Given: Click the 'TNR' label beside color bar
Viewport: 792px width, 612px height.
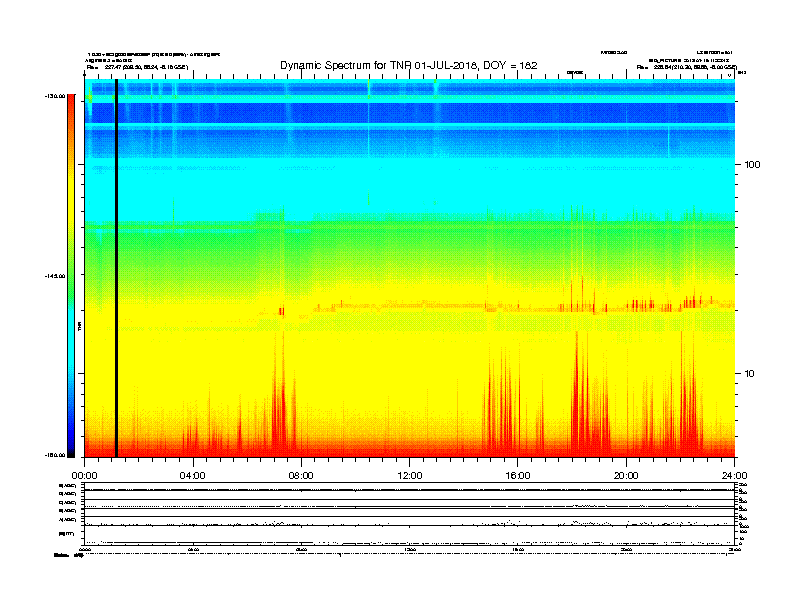Looking at the screenshot, I should click(80, 326).
